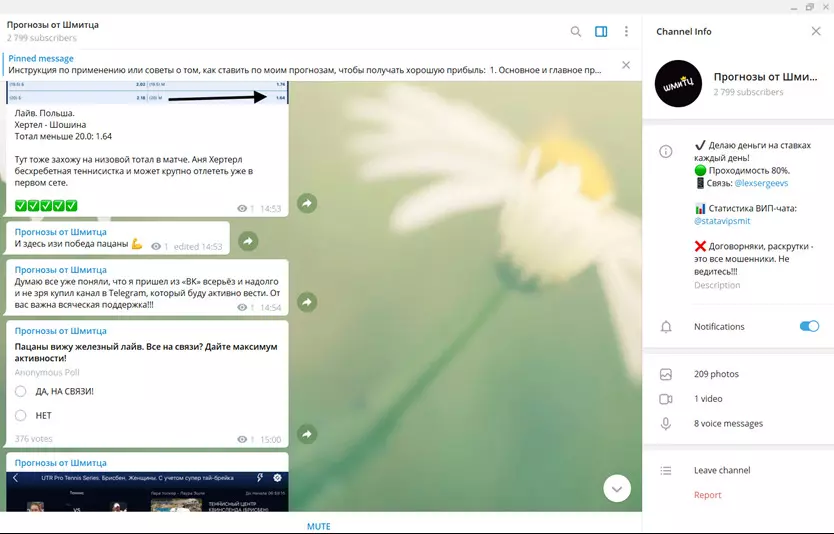Dismiss the pinned message bar
The width and height of the screenshot is (834, 534).
[x=626, y=65]
